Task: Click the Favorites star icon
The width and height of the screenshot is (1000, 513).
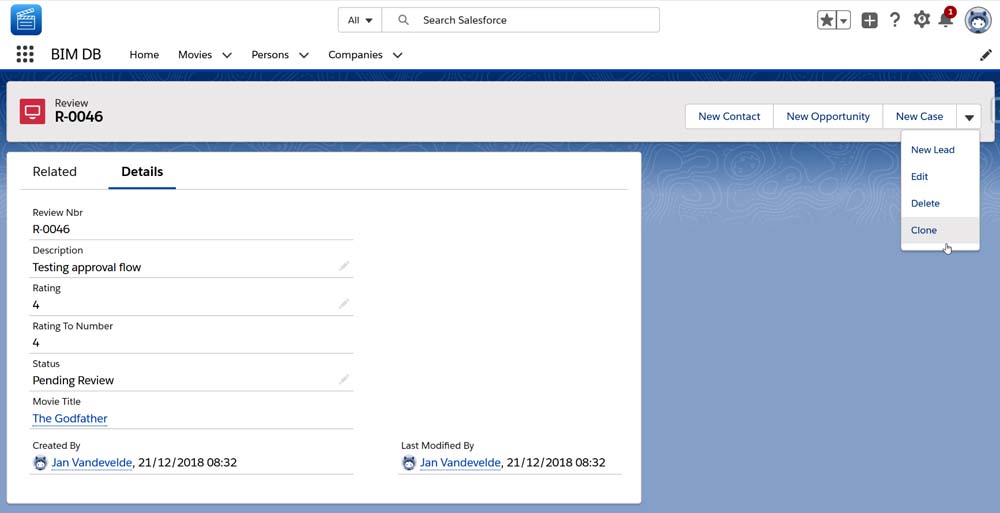Action: [827, 20]
